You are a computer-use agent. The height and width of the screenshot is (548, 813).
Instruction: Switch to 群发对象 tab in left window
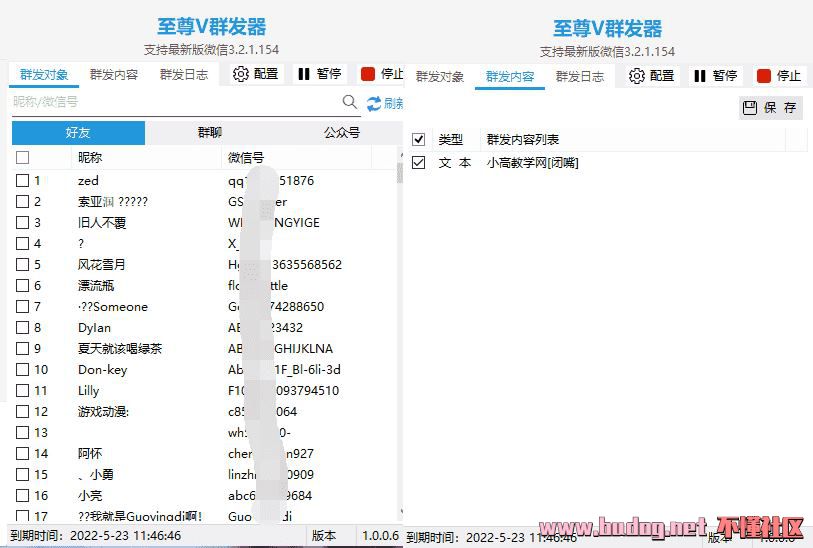(x=44, y=75)
